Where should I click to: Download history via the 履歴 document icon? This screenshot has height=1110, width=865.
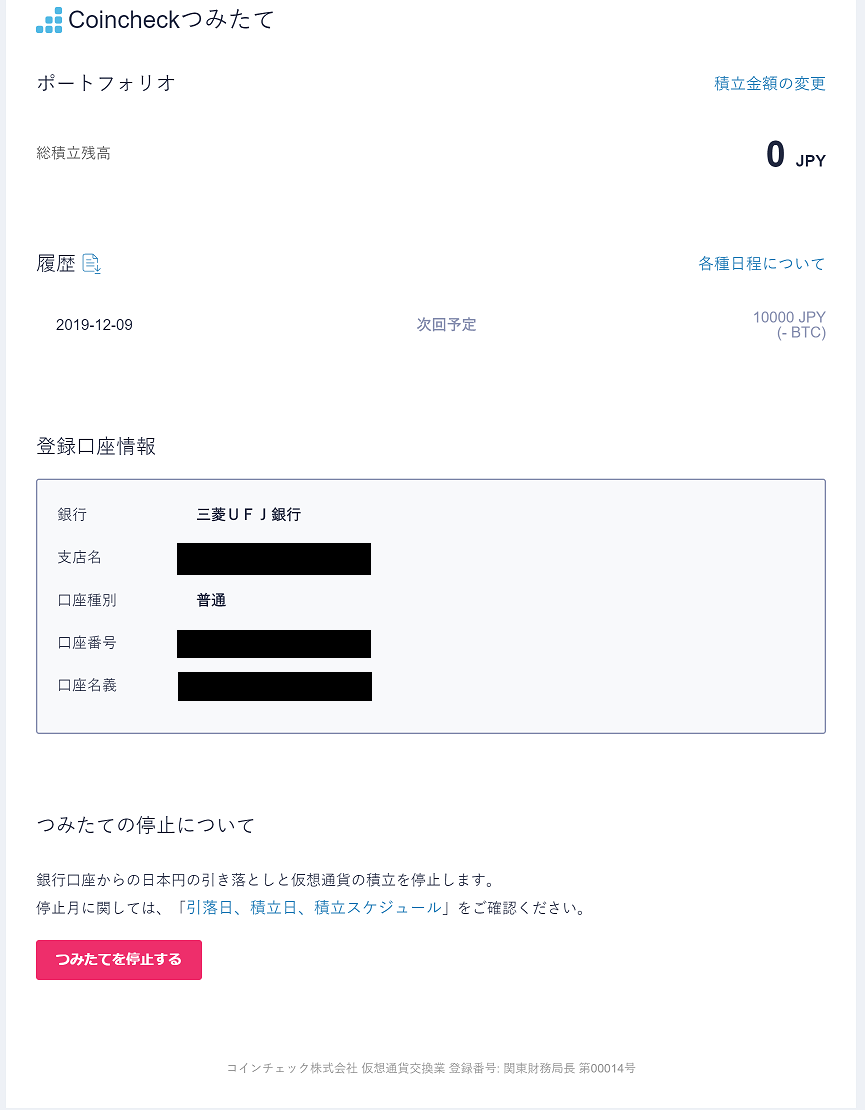(91, 264)
